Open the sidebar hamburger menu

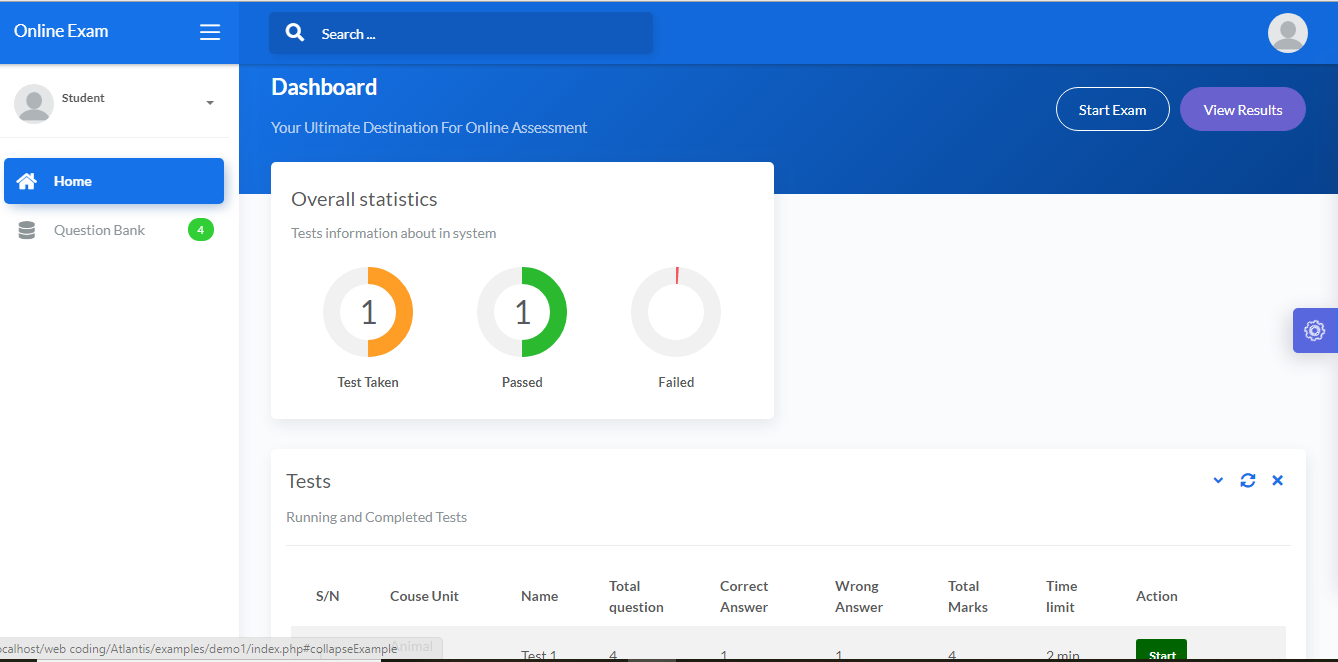(210, 31)
